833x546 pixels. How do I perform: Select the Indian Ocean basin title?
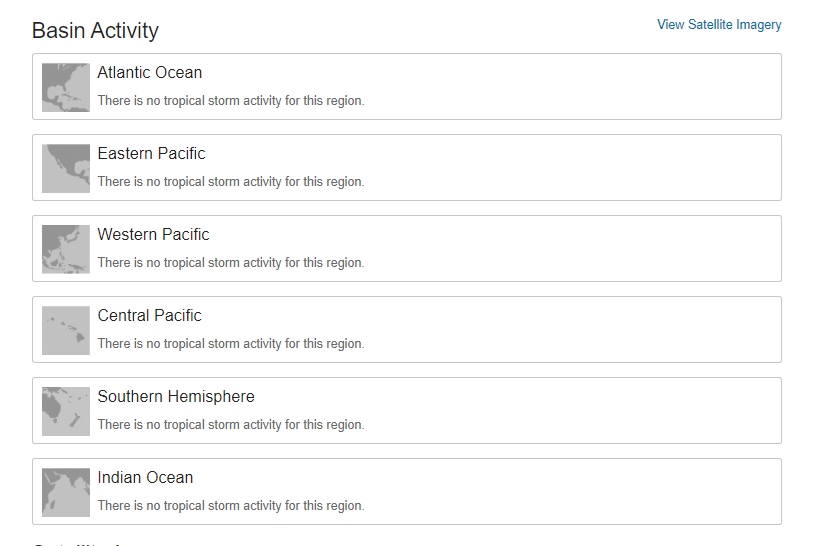[x=145, y=478]
